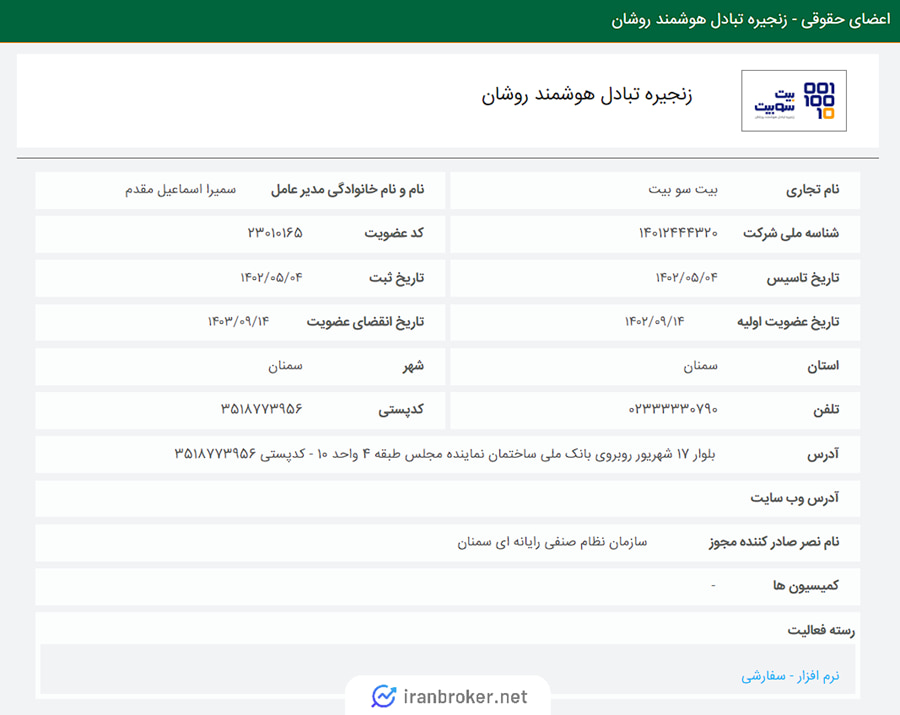Screen dimensions: 900x715
Task: Click the تاریخ تاسیس label
Action: 802,278
